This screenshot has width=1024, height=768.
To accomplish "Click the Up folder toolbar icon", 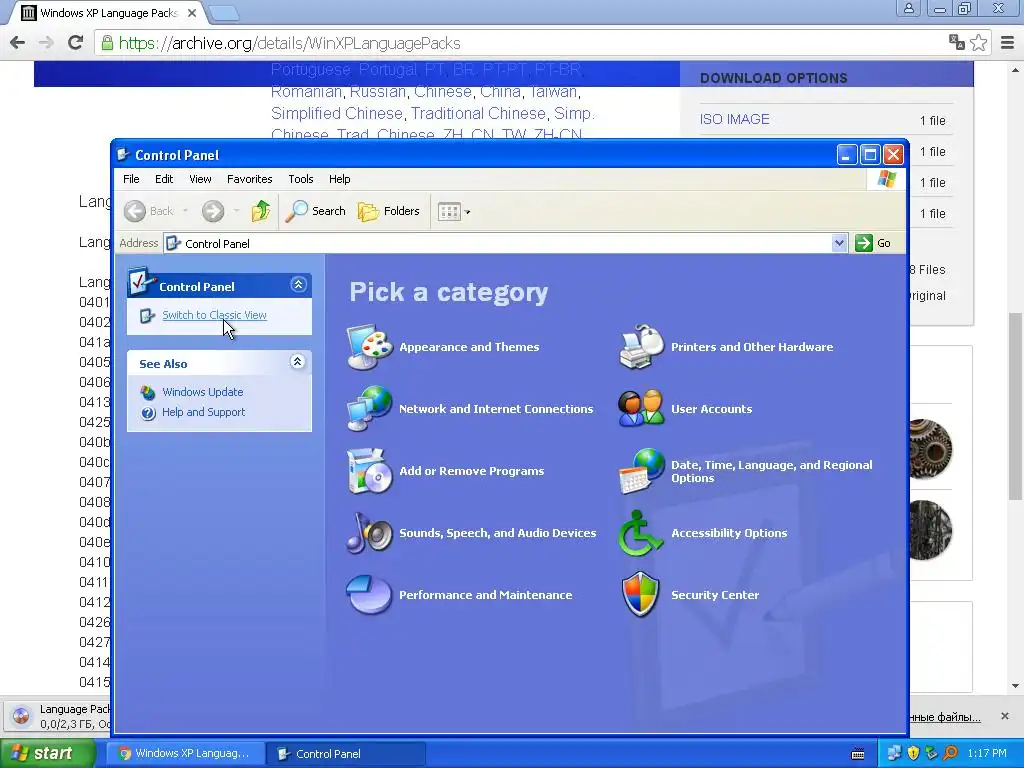I will click(x=261, y=211).
